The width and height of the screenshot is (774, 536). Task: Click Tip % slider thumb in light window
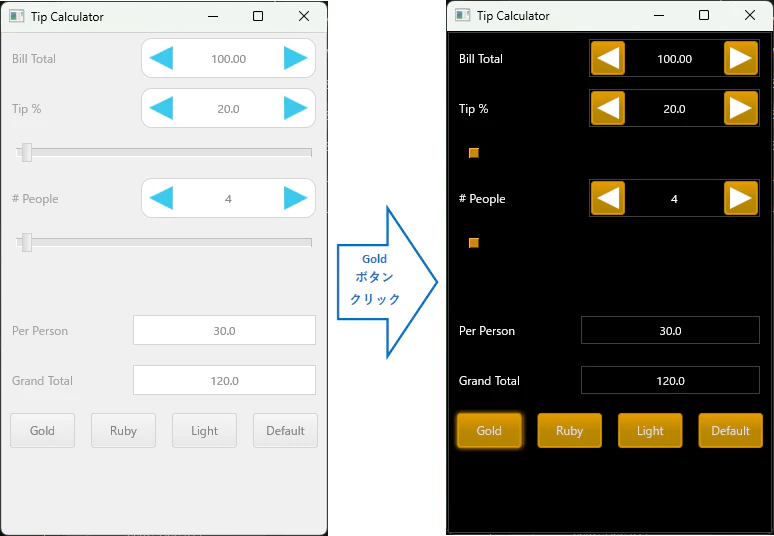coord(27,153)
